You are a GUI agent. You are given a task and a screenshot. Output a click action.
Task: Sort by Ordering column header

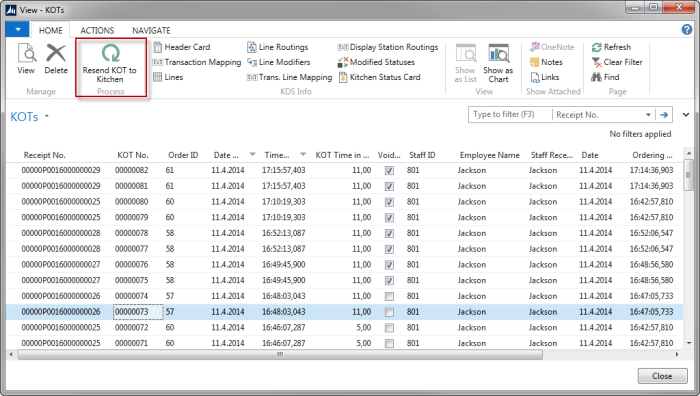click(x=652, y=155)
